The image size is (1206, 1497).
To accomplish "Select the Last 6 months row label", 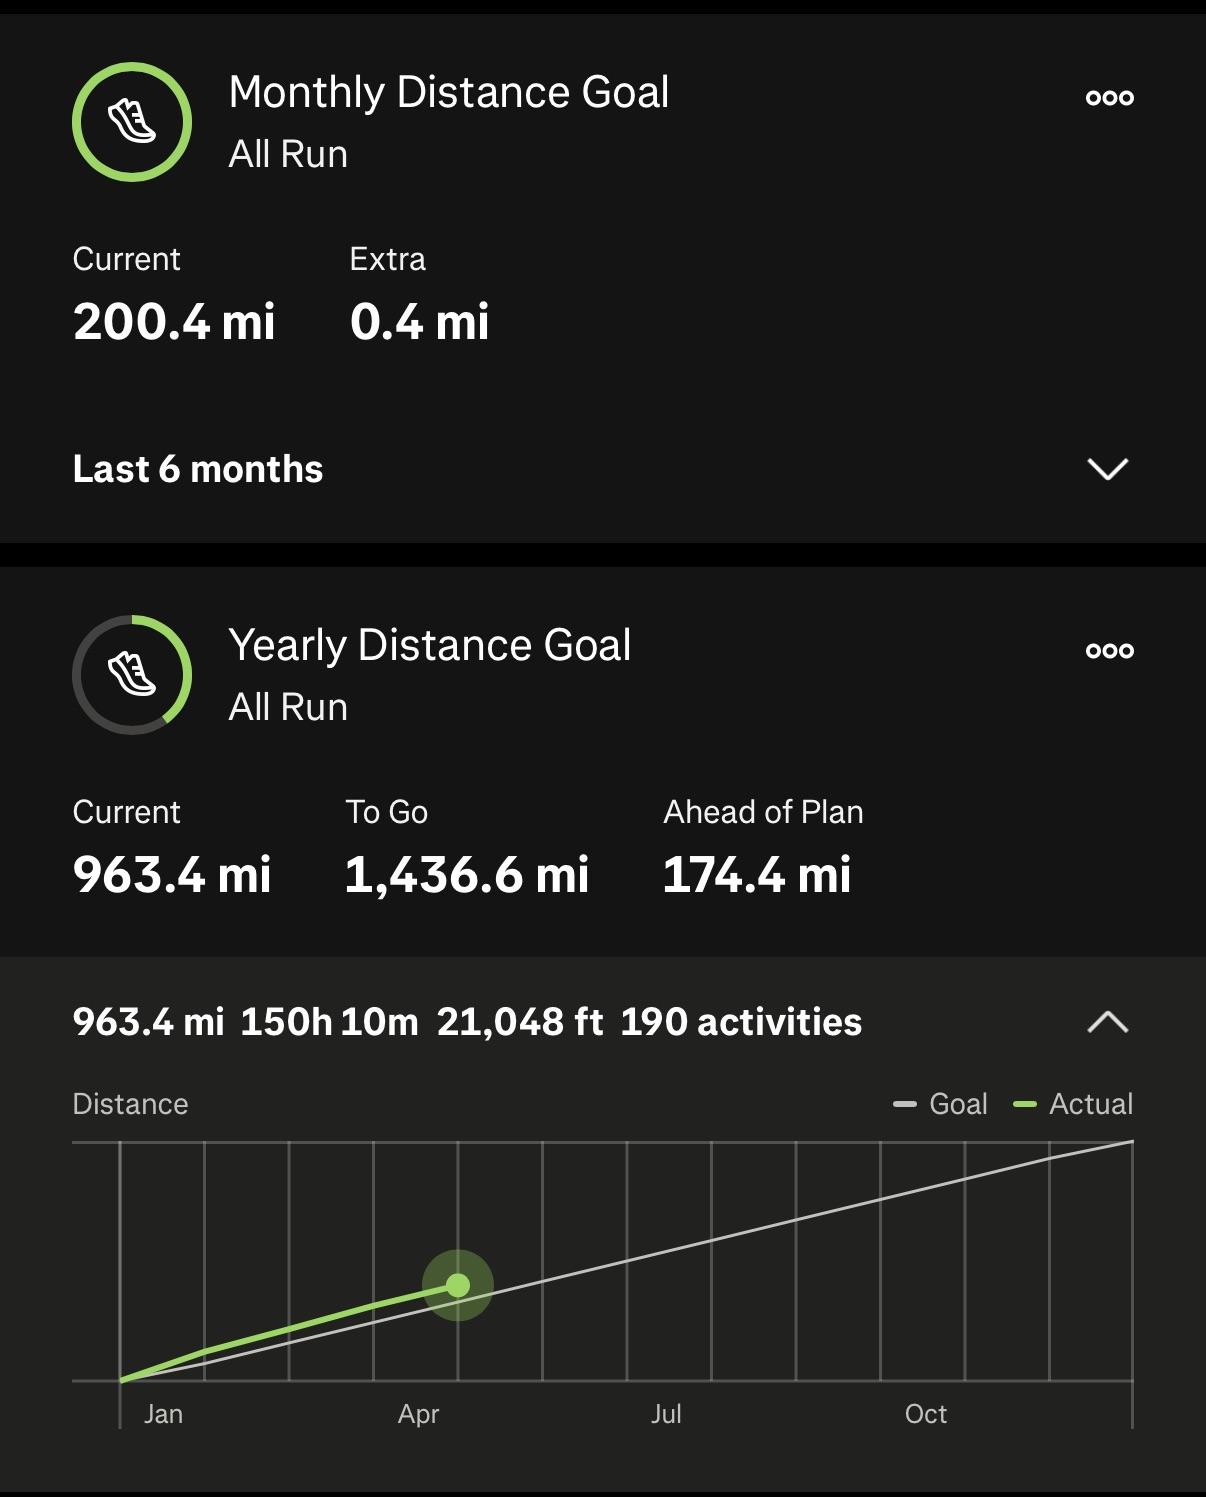I will point(198,469).
